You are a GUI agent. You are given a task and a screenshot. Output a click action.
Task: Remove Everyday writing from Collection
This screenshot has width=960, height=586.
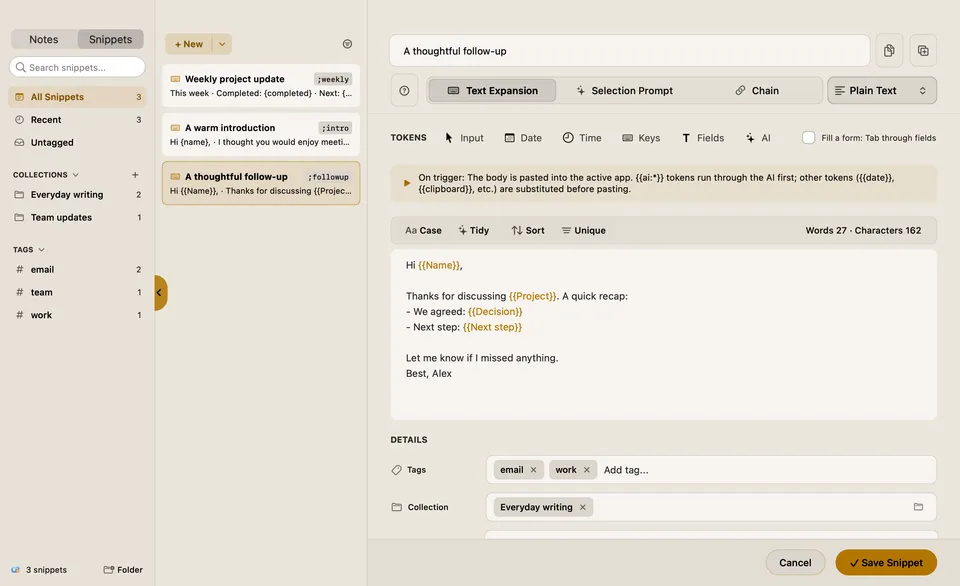(583, 507)
